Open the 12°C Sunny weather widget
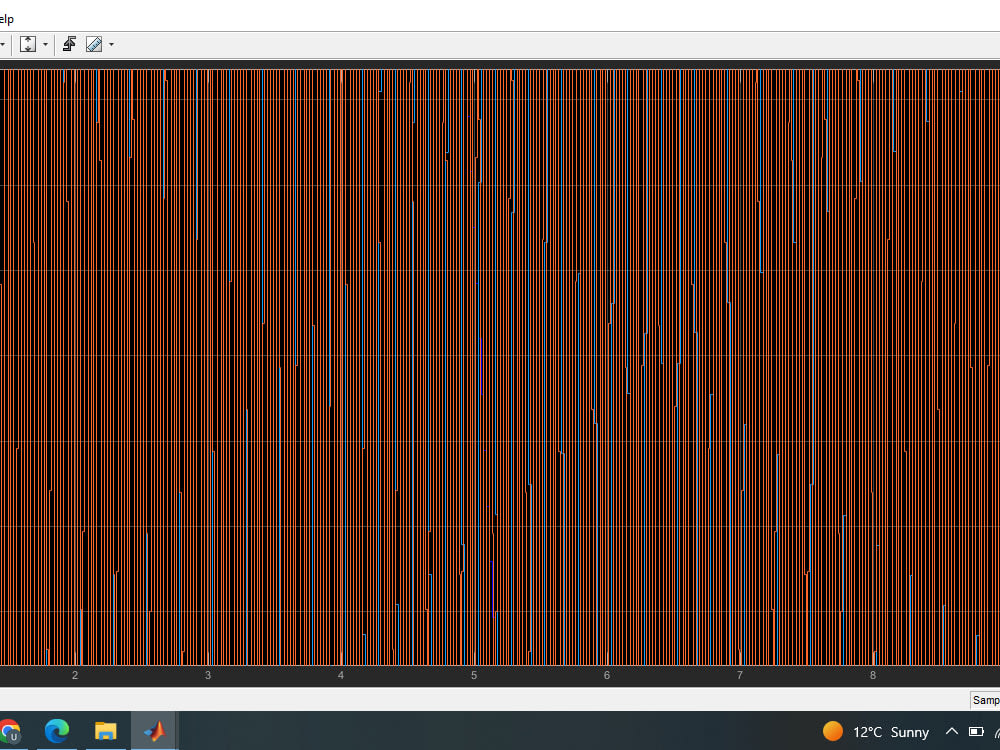This screenshot has width=1000, height=750. click(x=876, y=732)
